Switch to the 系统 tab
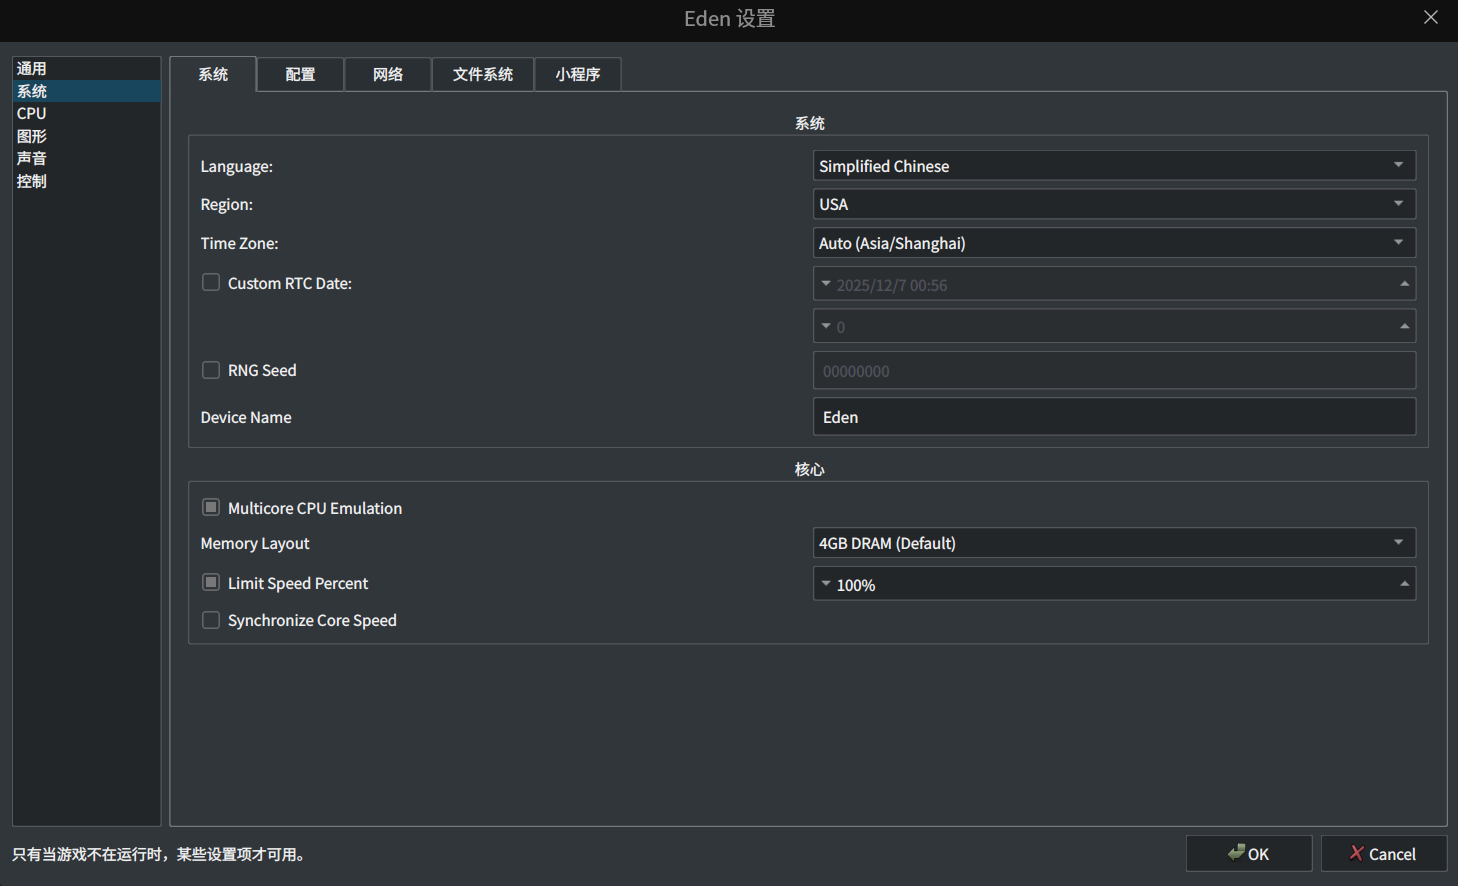Image resolution: width=1458 pixels, height=886 pixels. 213,74
